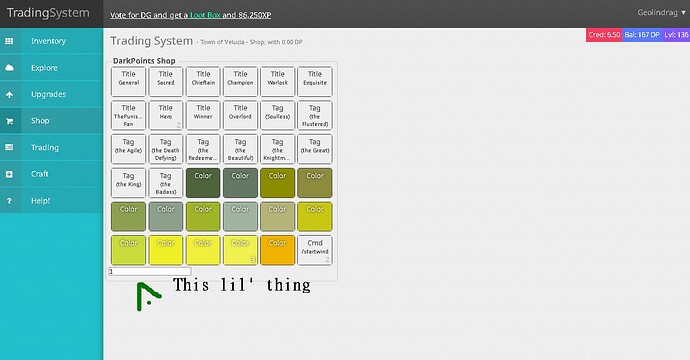Pick the orange Color swatch
The height and width of the screenshot is (360, 690).
coord(278,250)
